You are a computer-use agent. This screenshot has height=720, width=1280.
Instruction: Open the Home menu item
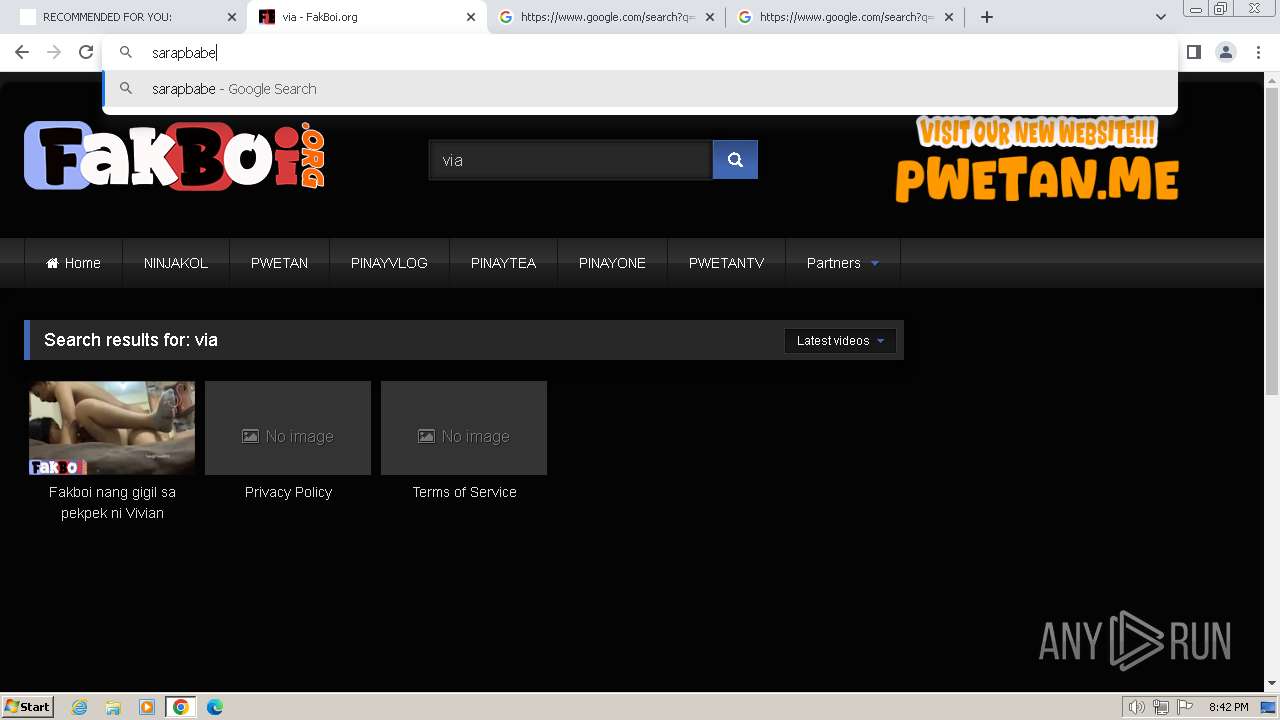[73, 263]
